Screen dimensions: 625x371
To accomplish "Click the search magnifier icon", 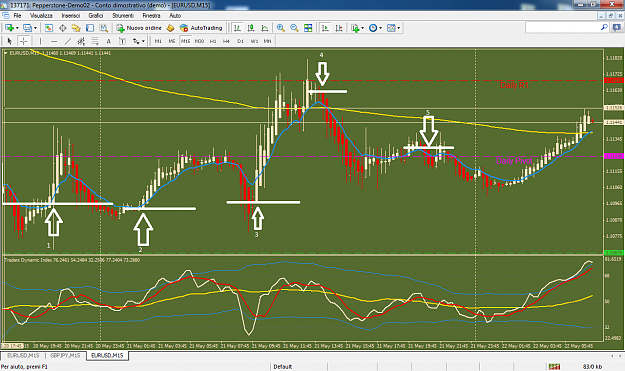I will 604,27.
